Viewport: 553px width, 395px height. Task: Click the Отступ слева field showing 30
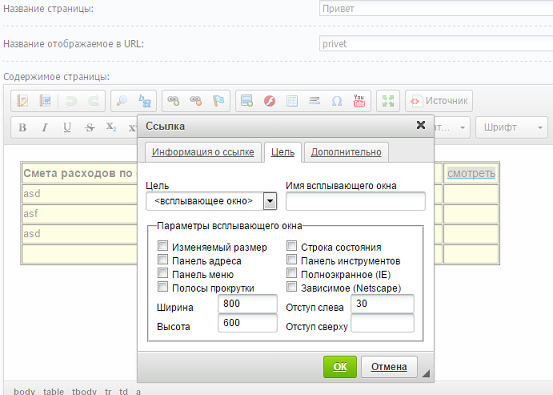click(x=382, y=304)
